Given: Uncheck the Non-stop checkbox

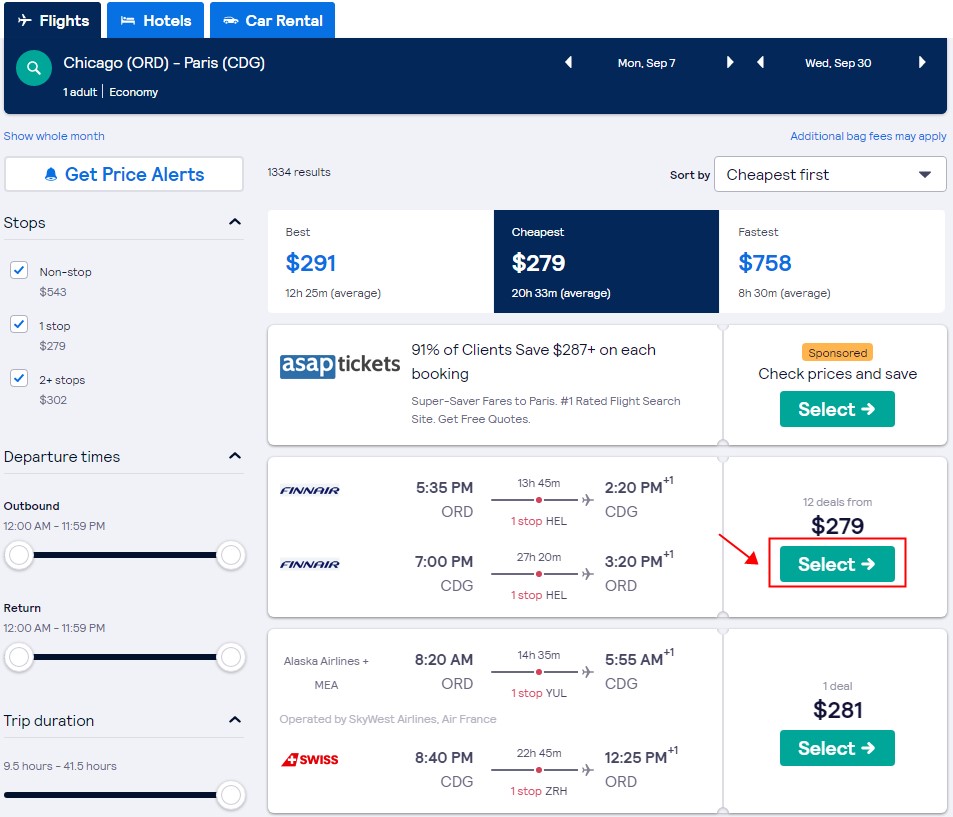Looking at the screenshot, I should 19,270.
